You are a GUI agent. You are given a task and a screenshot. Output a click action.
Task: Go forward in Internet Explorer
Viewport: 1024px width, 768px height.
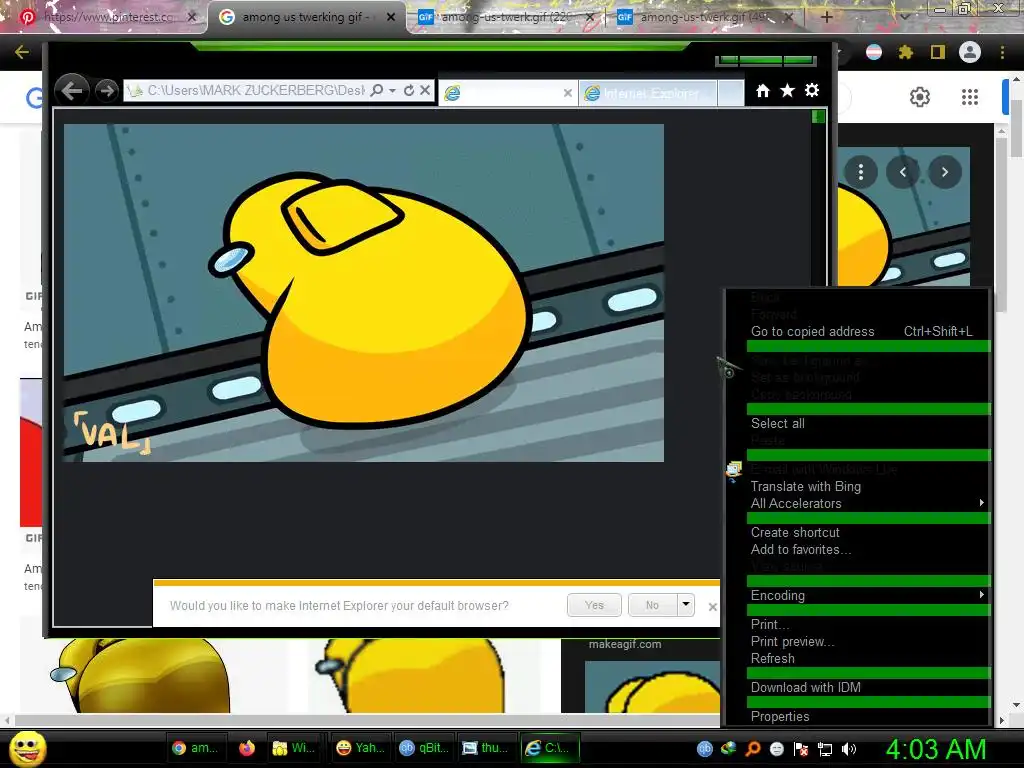(106, 91)
